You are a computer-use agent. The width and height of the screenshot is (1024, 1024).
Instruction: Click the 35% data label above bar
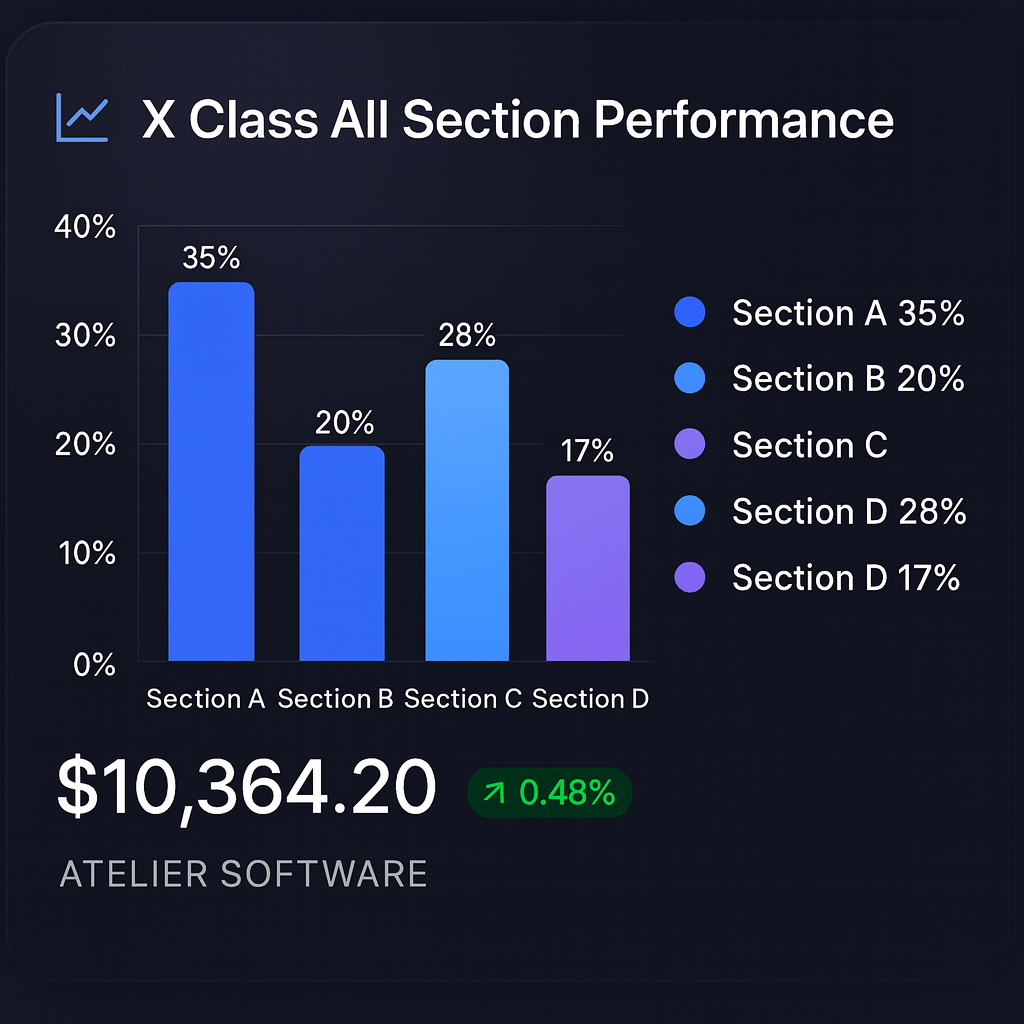coord(211,258)
